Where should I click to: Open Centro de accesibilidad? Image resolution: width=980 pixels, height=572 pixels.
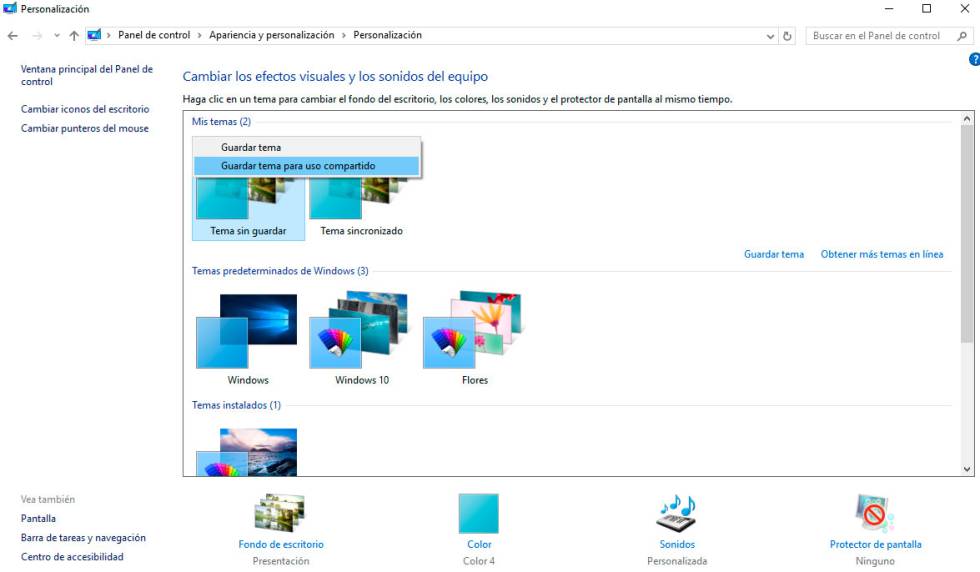[x=72, y=557]
